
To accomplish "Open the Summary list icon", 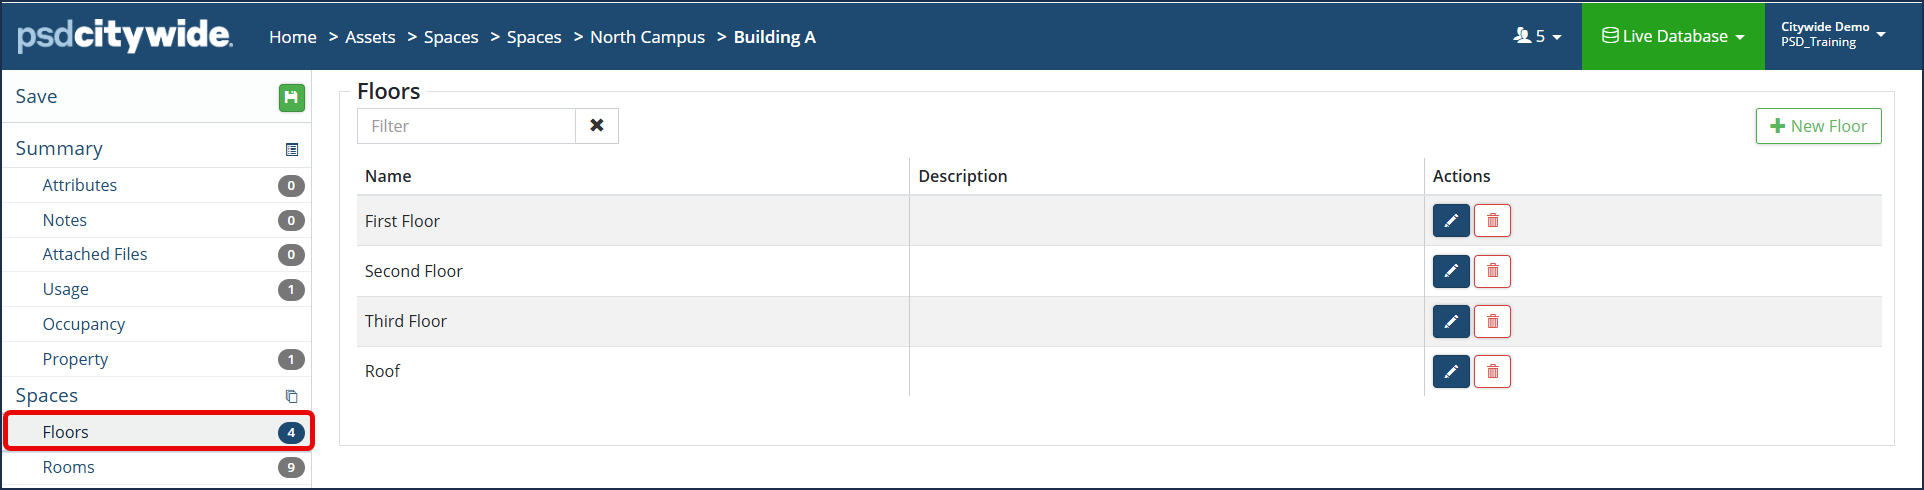I will pyautogui.click(x=292, y=150).
